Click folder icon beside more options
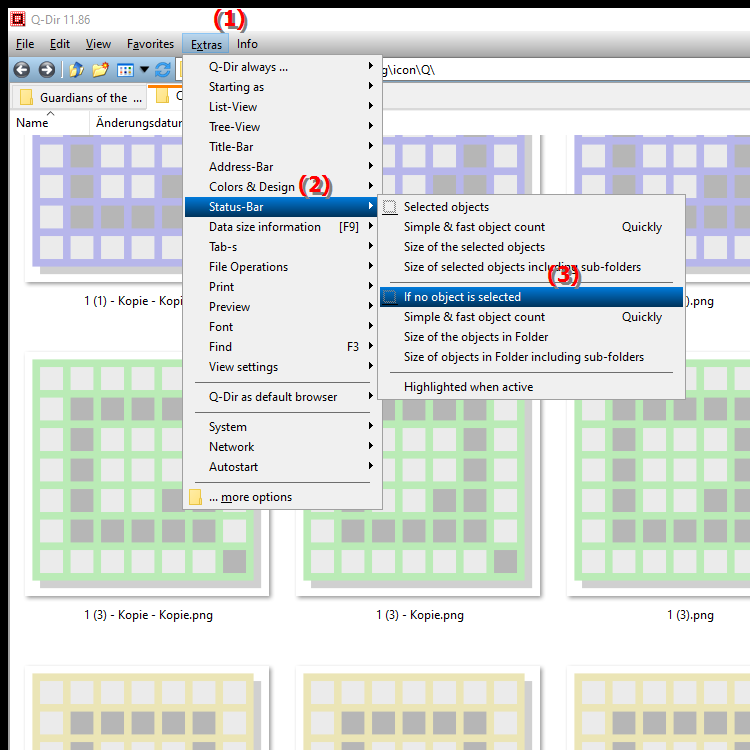Screen dimensions: 750x750 point(195,497)
